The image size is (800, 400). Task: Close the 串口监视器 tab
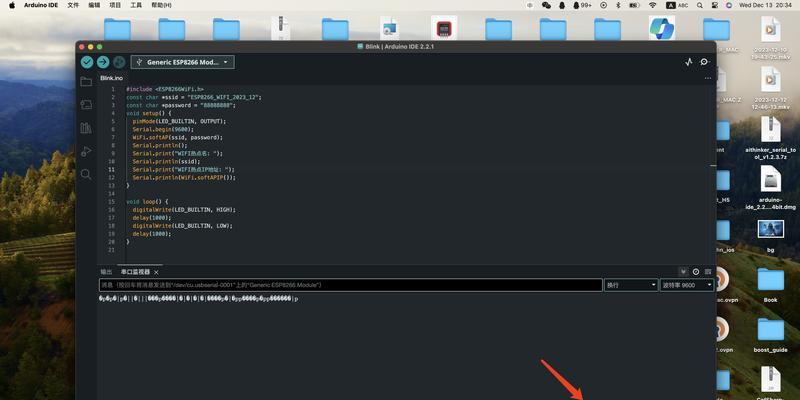click(x=157, y=272)
